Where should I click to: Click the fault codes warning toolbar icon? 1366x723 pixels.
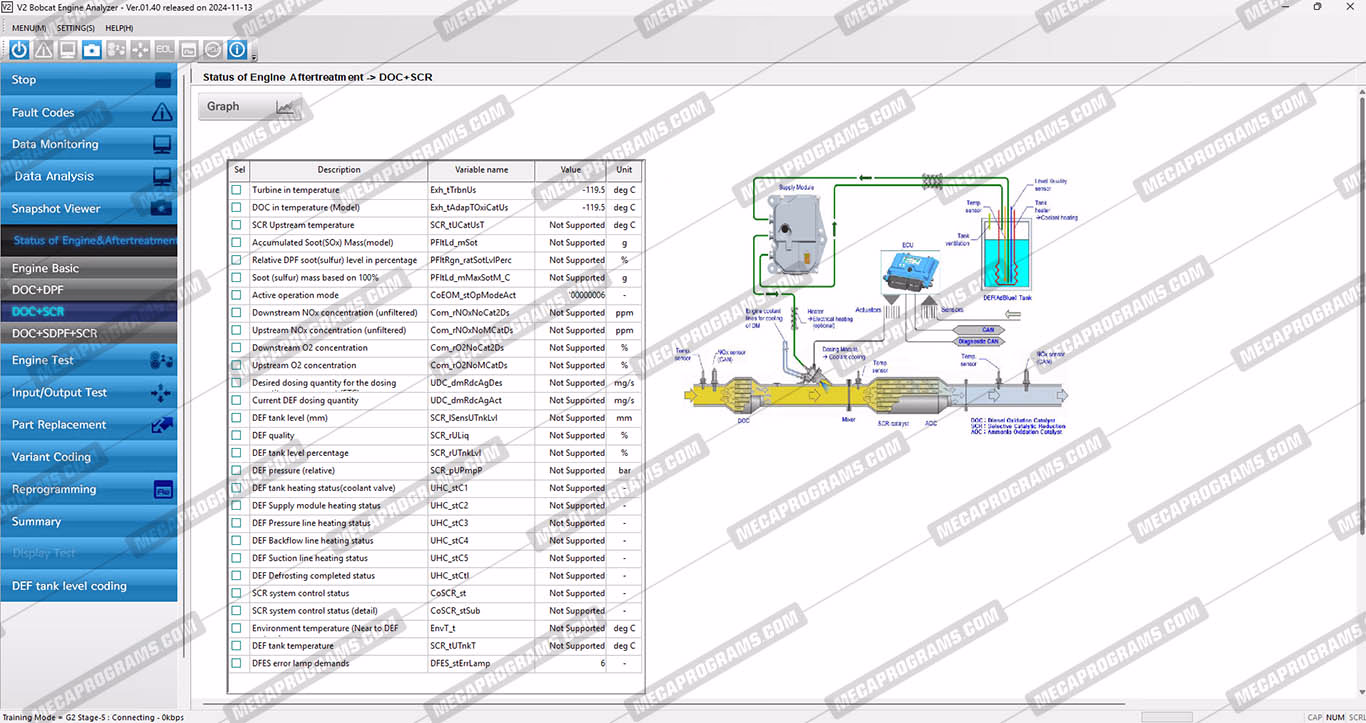44,49
